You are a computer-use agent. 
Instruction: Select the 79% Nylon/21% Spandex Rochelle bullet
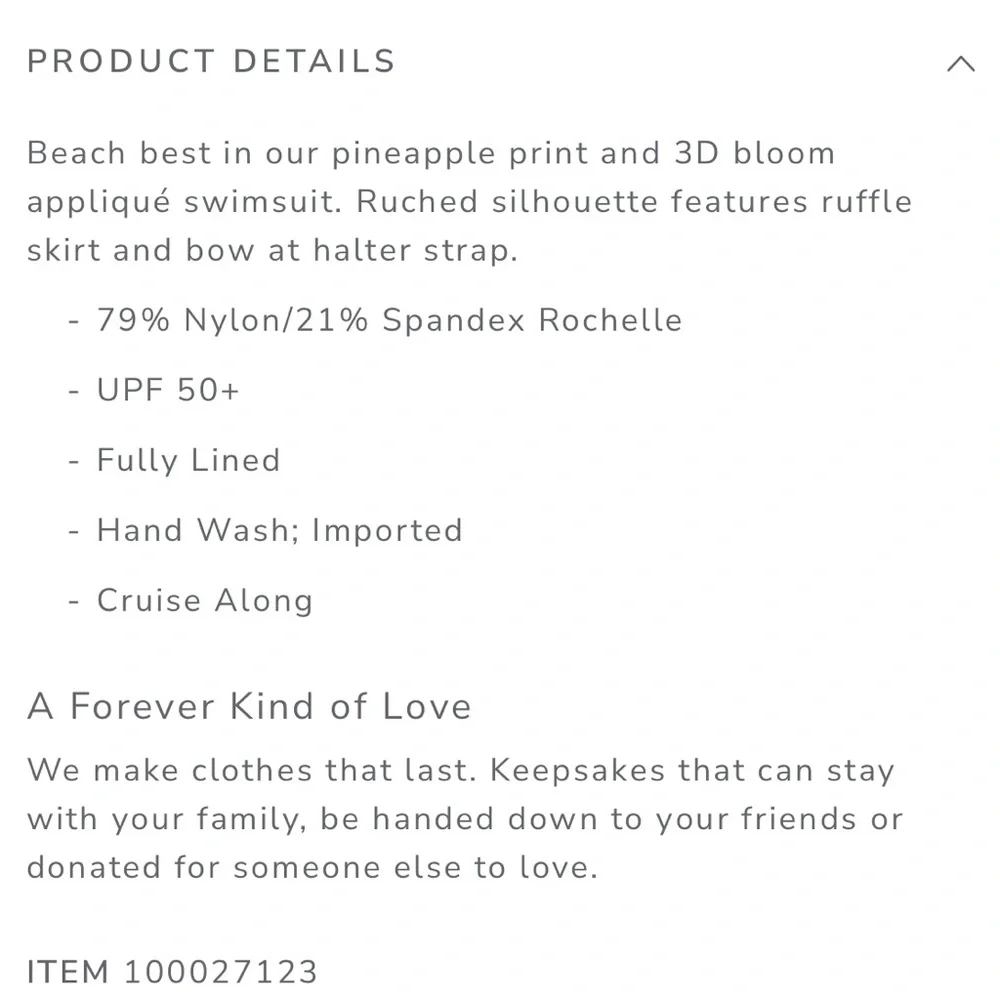389,320
